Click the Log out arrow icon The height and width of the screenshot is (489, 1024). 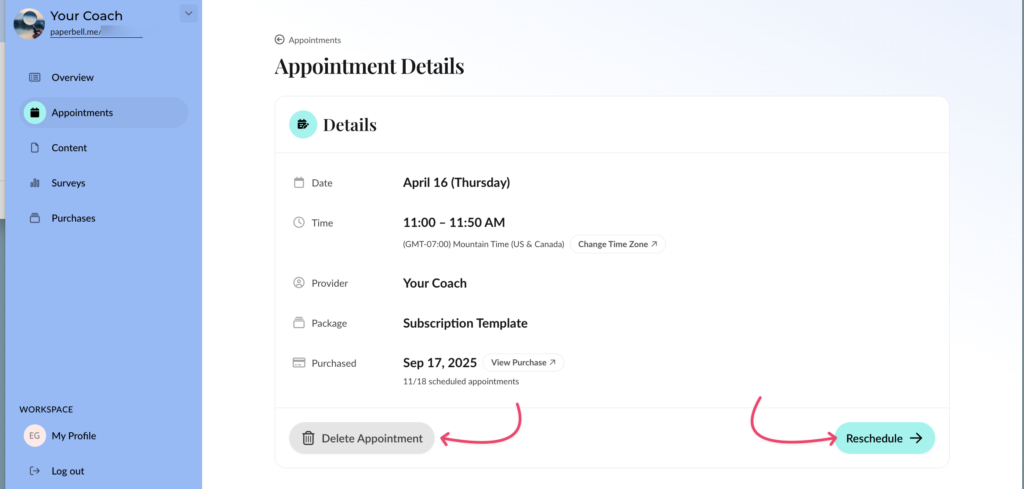pos(35,471)
